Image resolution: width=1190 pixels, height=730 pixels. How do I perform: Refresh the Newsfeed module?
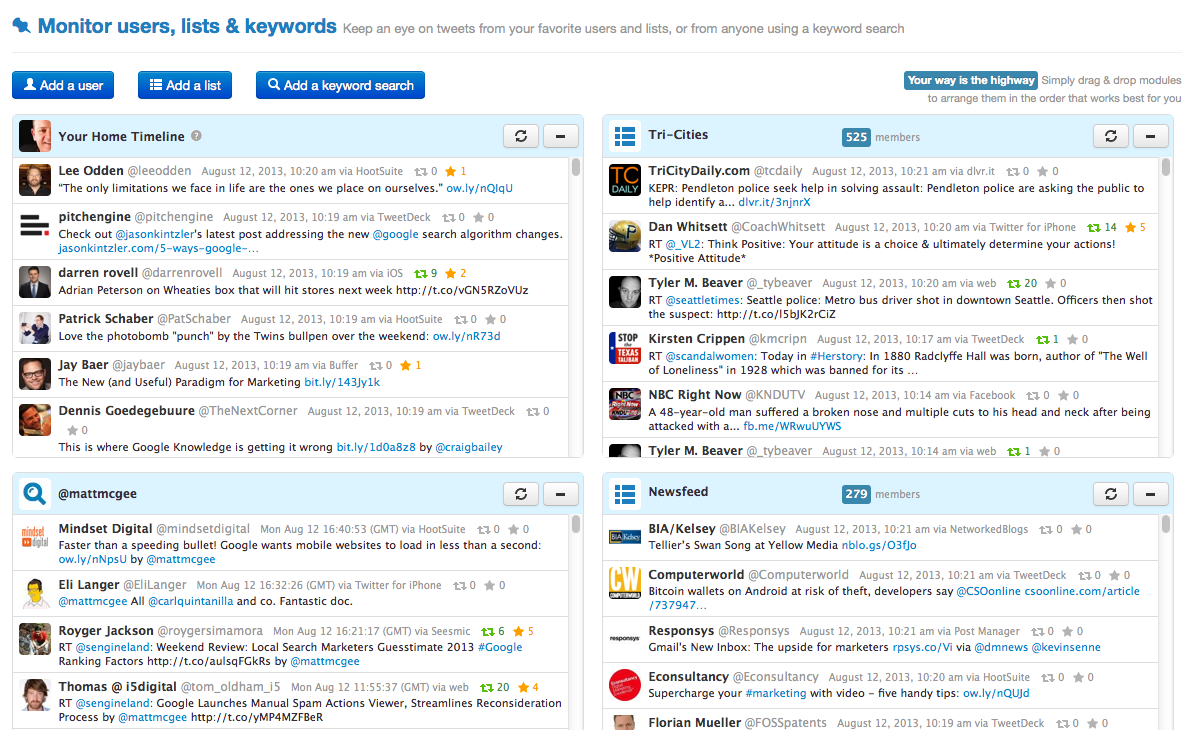[x=1110, y=493]
